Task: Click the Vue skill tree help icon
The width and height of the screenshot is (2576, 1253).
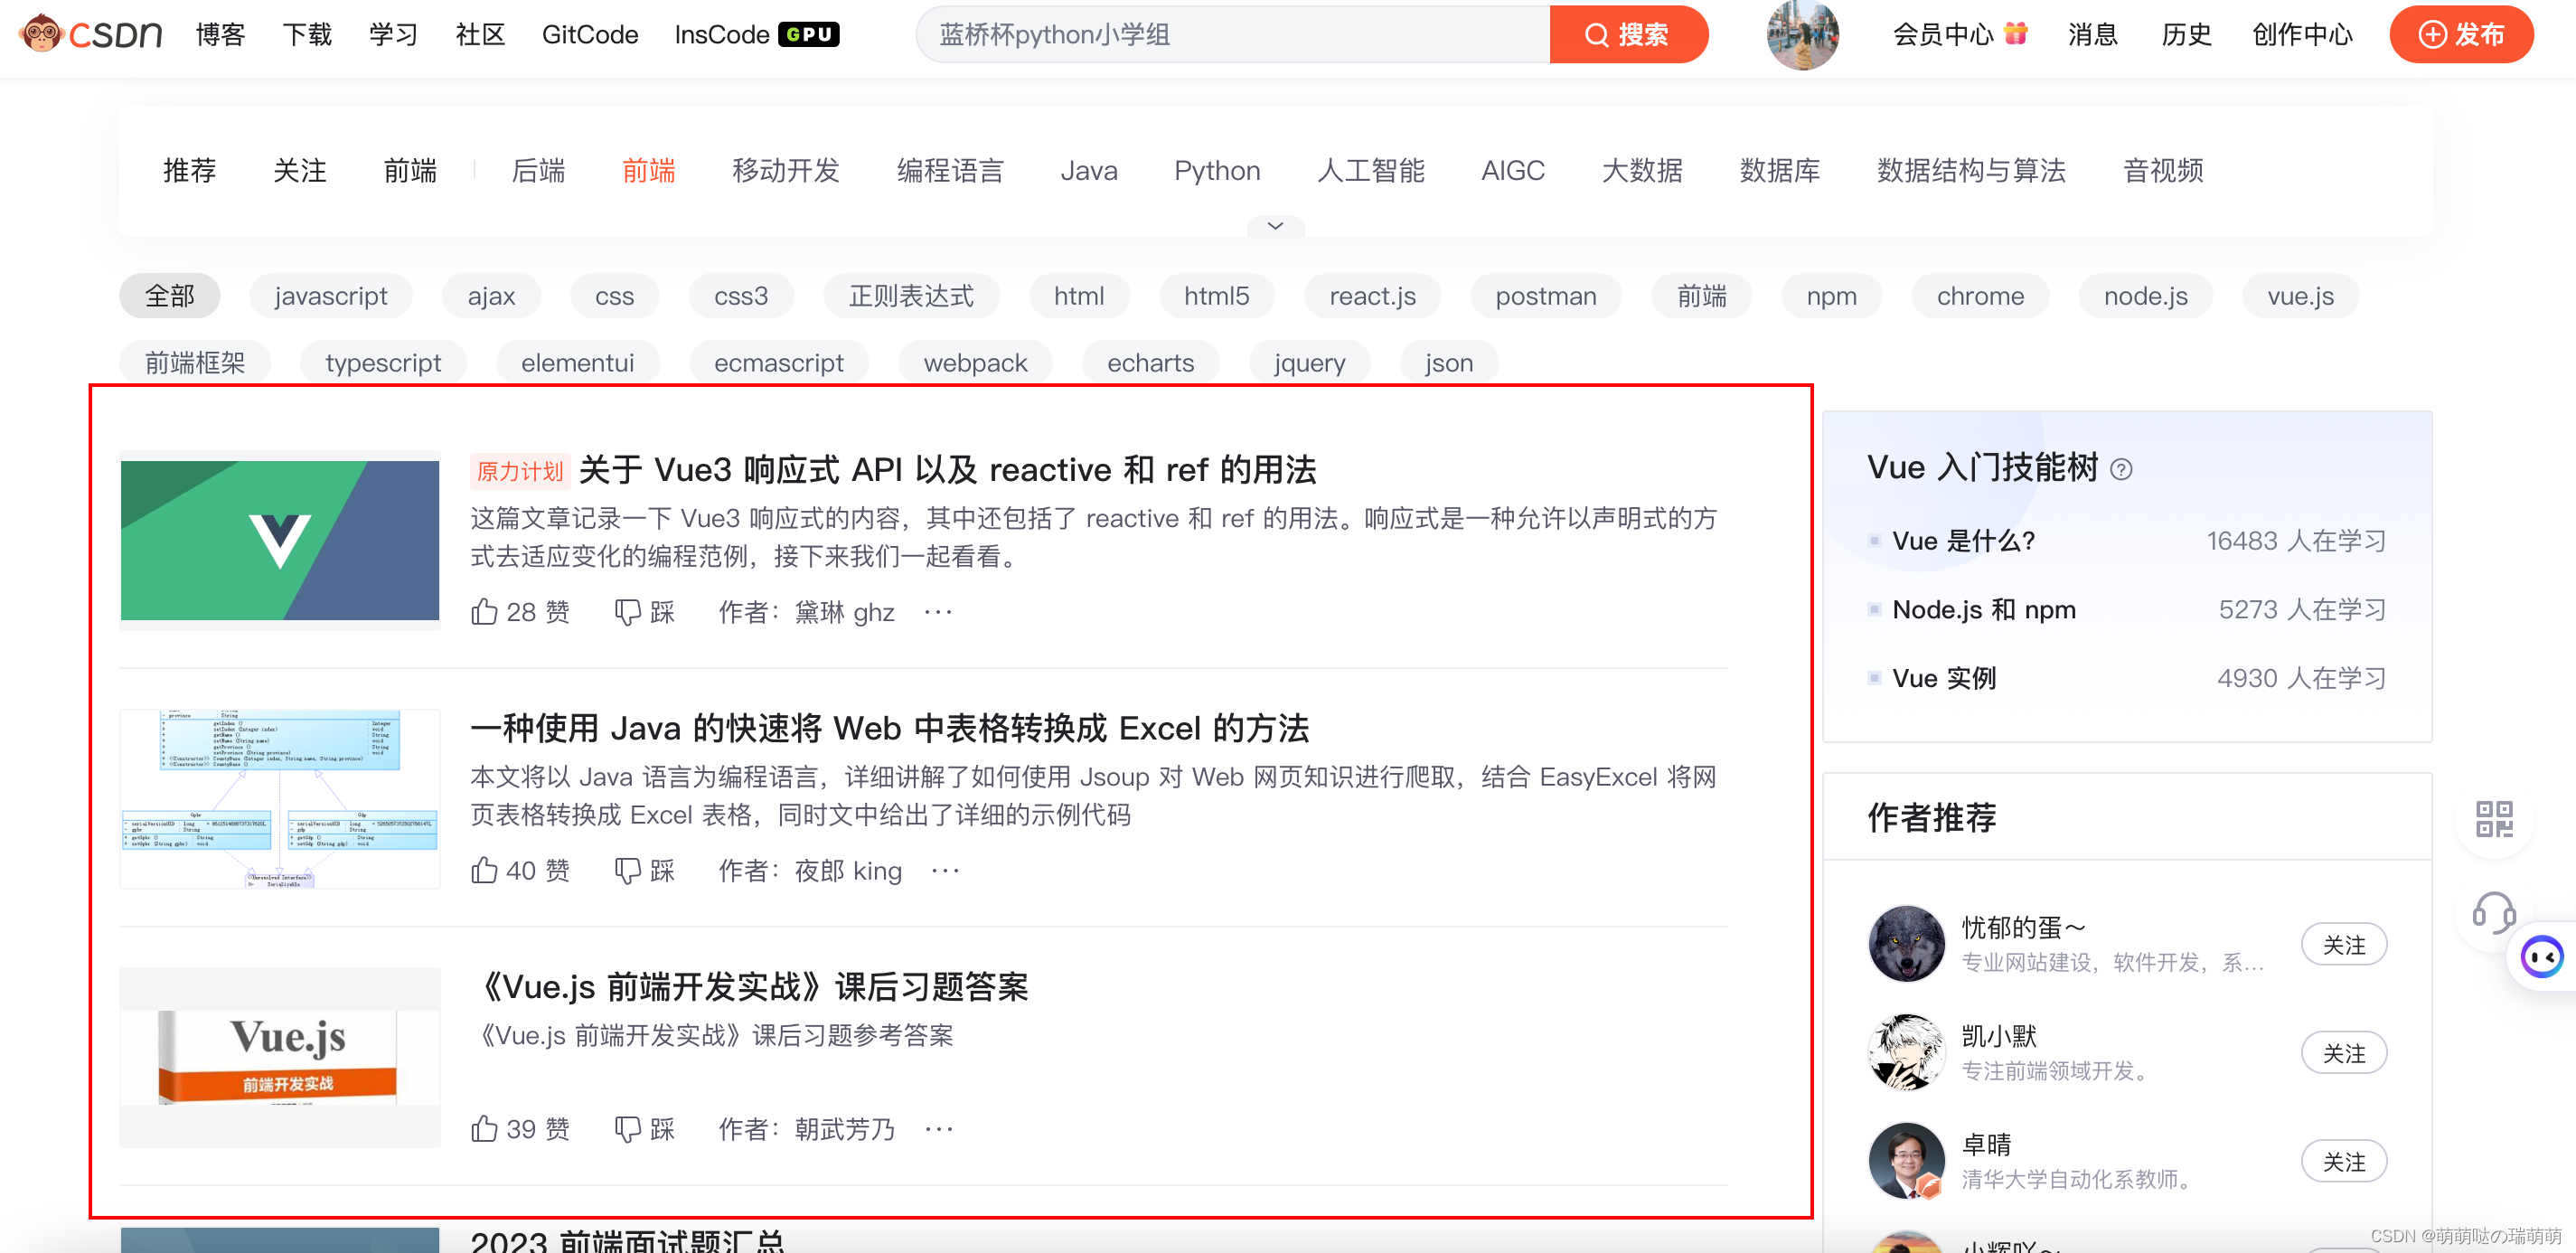Action: click(x=2121, y=470)
